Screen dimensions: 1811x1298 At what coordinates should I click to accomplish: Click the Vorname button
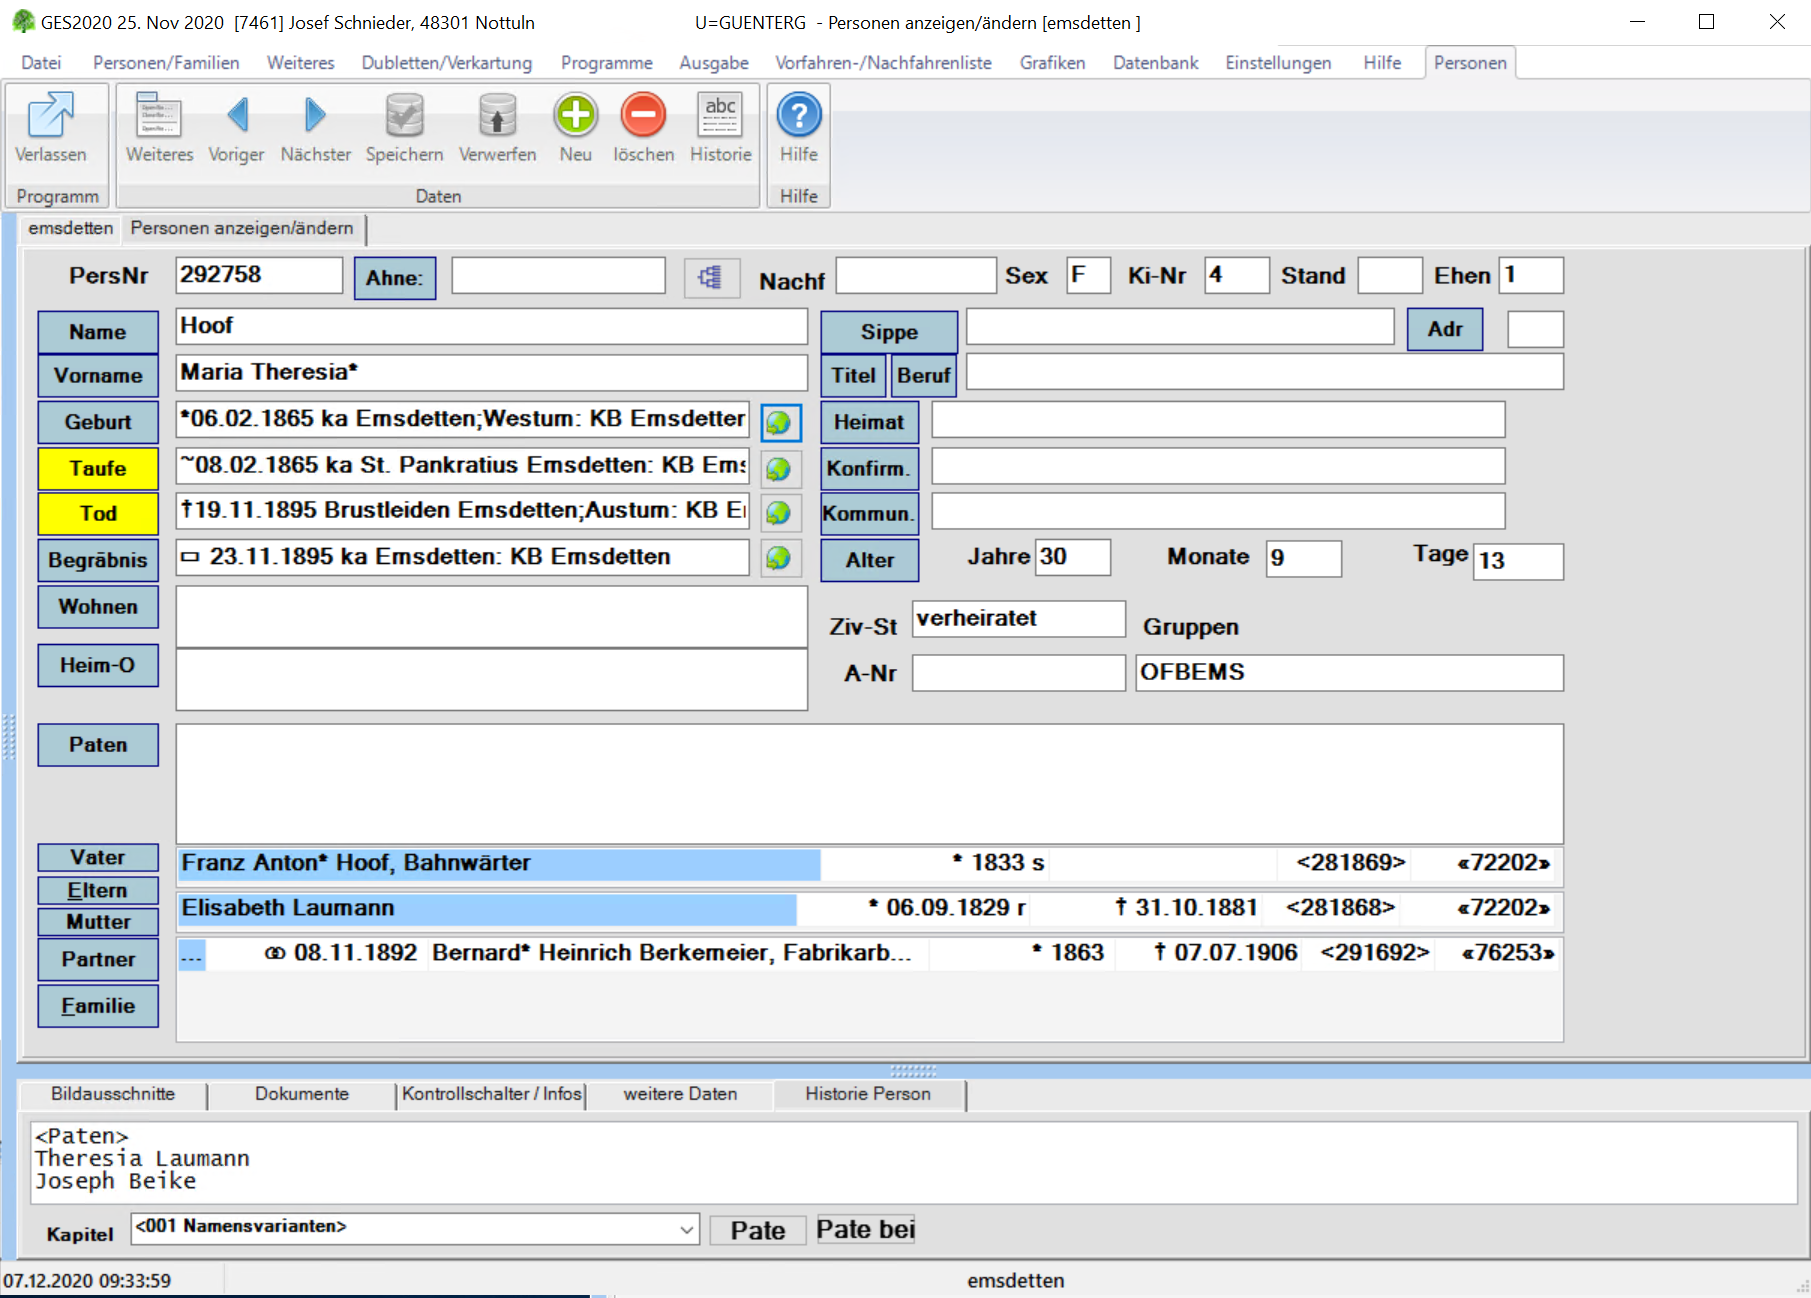[98, 376]
